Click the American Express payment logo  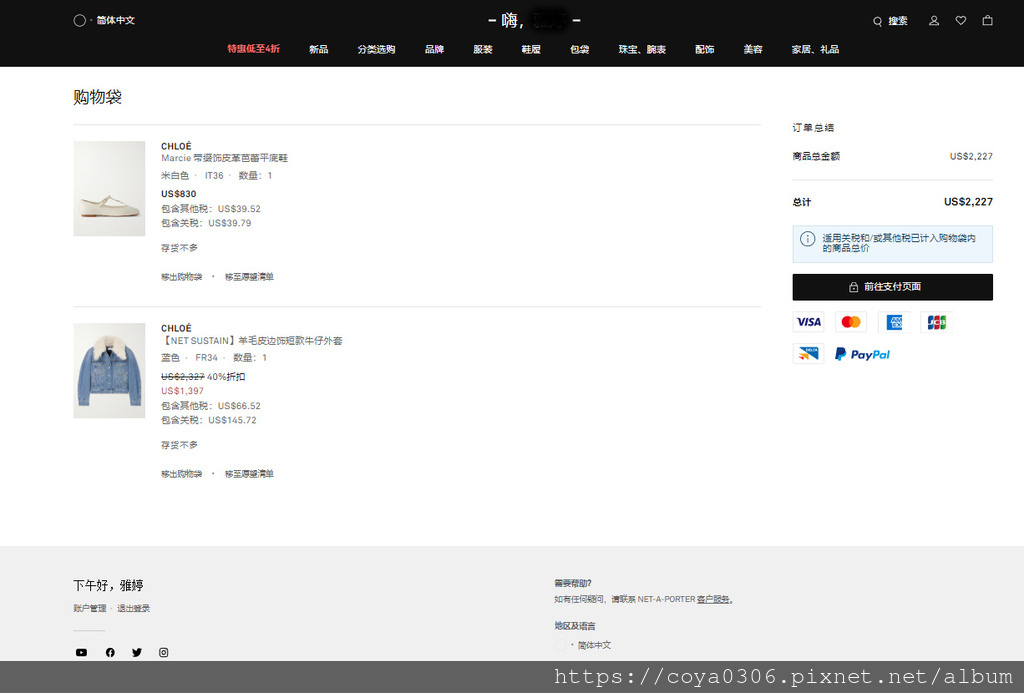894,322
